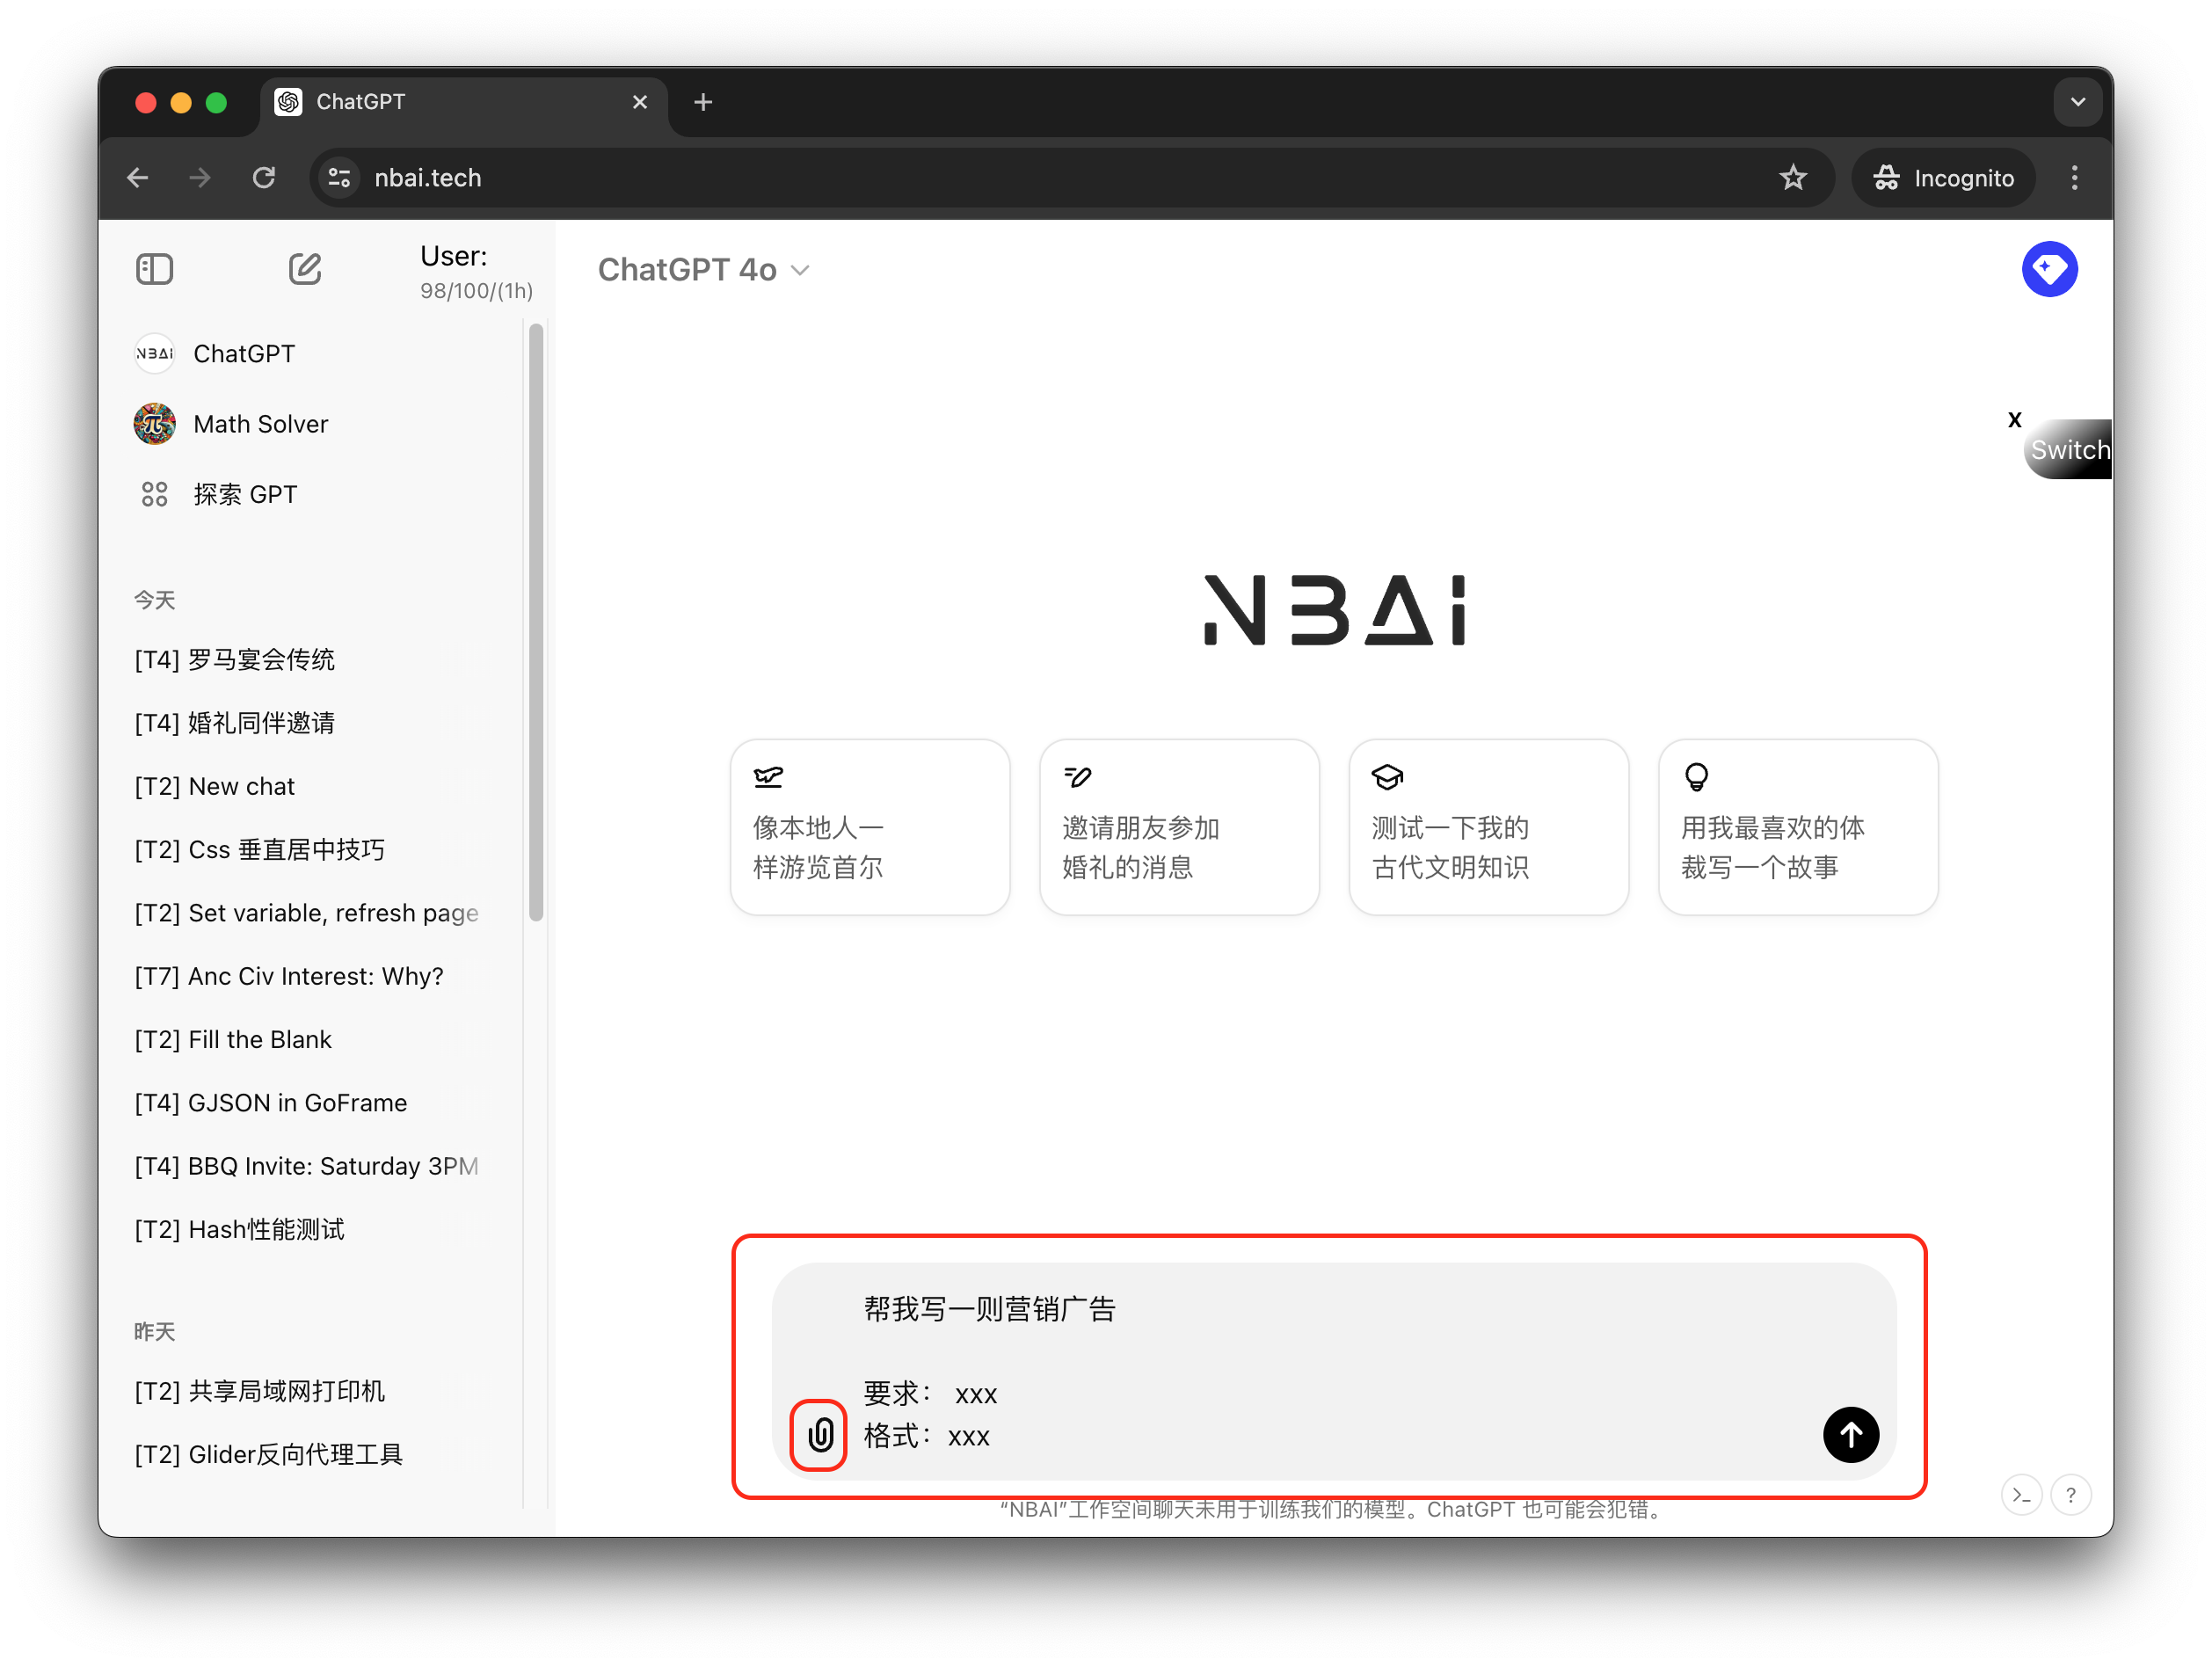Open Chrome three-dot menu
Screen dimensions: 2212x1667
pyautogui.click(x=2074, y=178)
